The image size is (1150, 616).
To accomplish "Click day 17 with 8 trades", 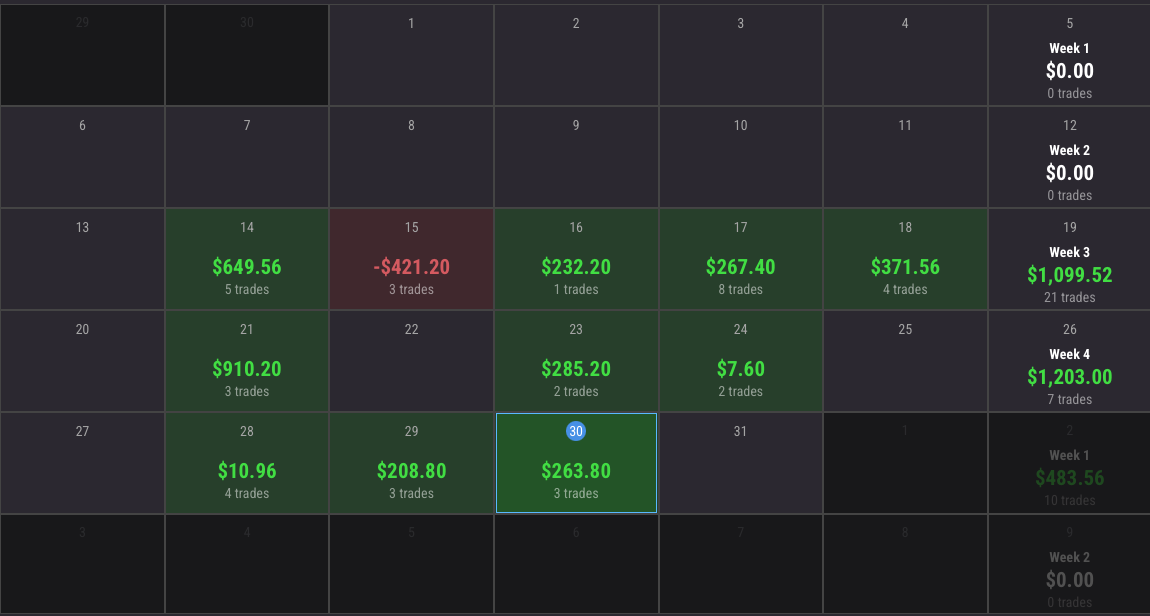I will pyautogui.click(x=740, y=260).
